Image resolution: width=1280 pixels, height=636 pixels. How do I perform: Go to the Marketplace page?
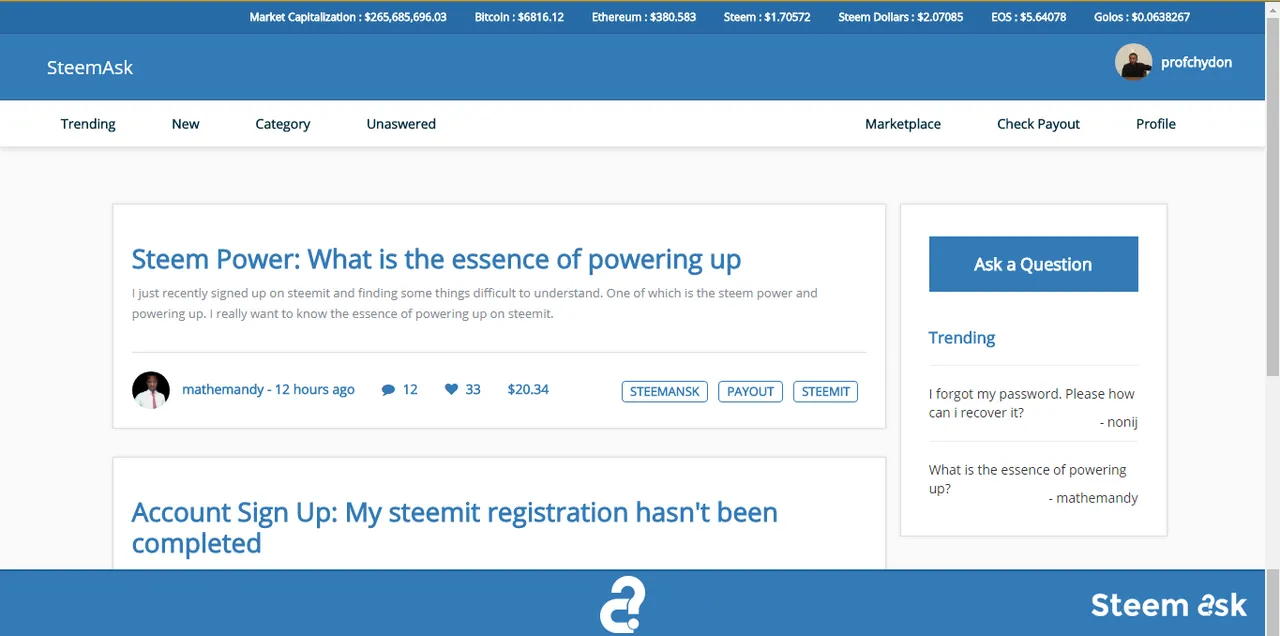[x=903, y=124]
